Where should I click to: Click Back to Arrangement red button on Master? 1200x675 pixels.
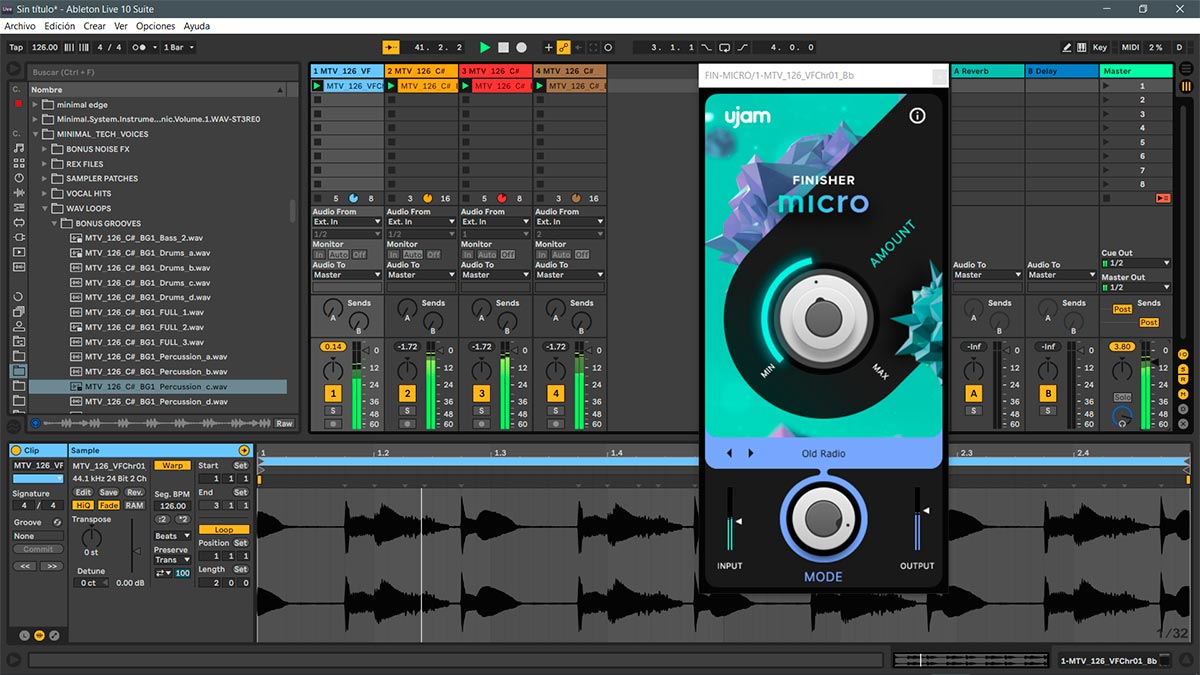pos(1162,198)
